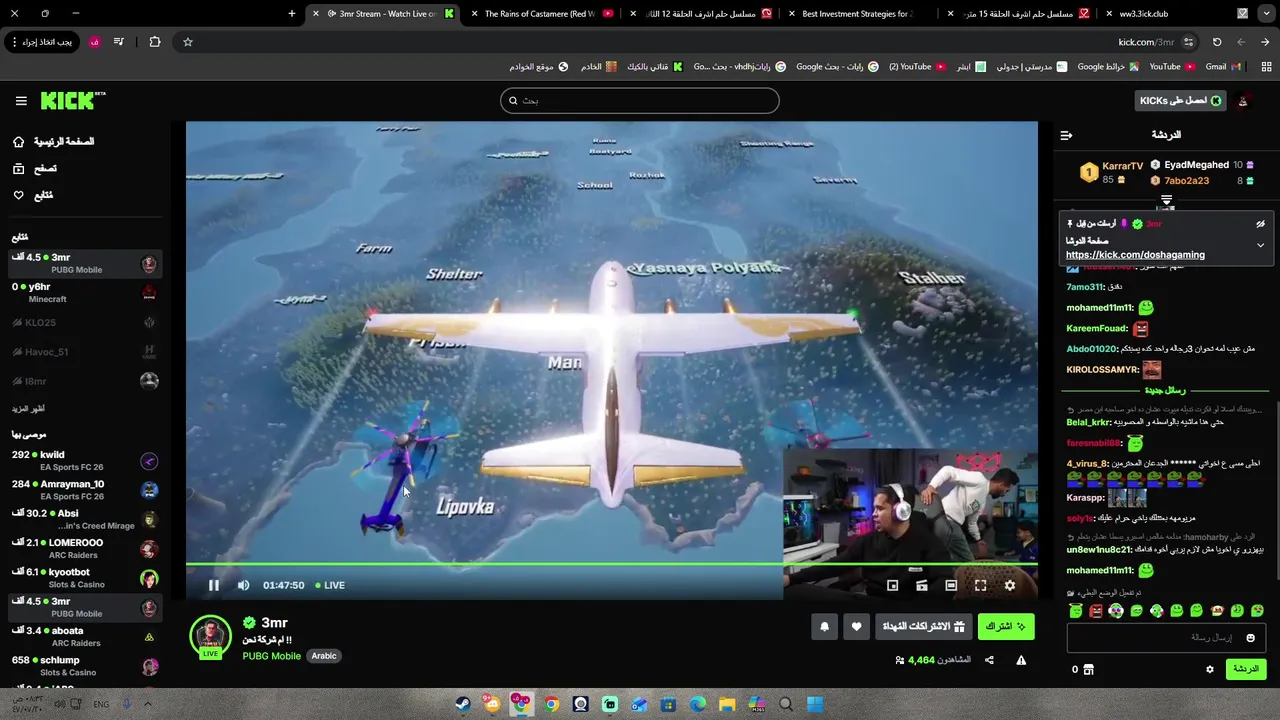Screen dimensions: 1280x720
Task: Click the chat message input field
Action: 1166,638
